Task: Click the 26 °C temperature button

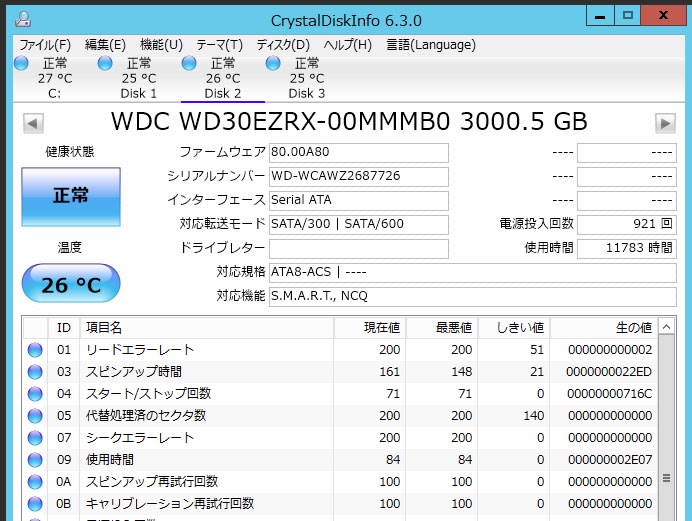Action: pyautogui.click(x=71, y=283)
